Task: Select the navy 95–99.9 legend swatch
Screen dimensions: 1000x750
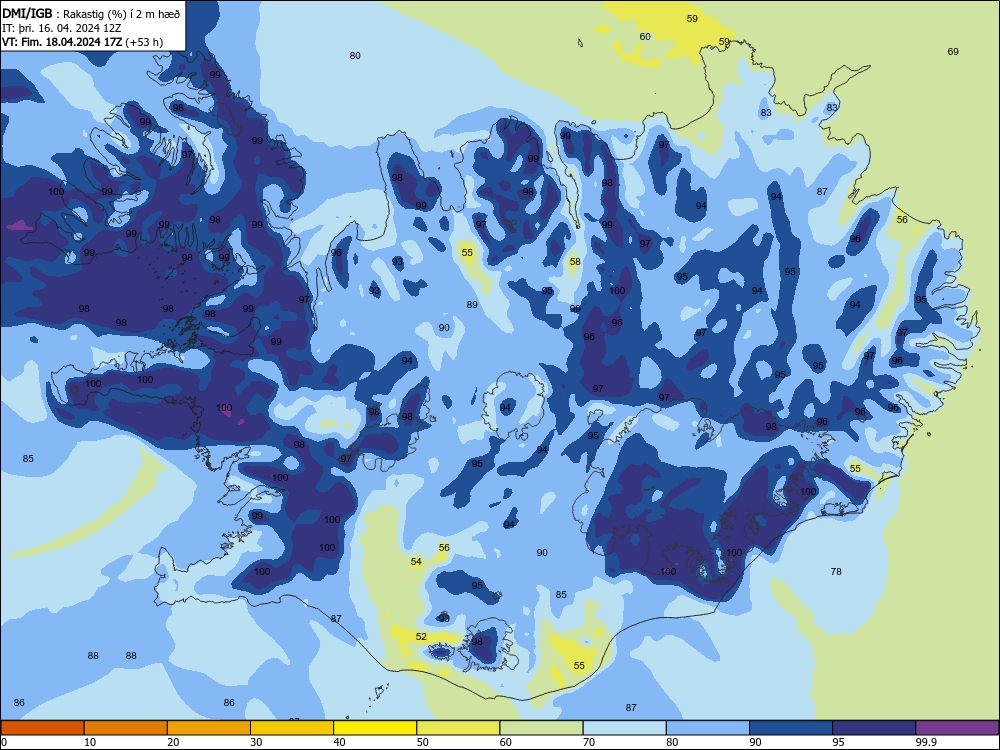Action: tap(874, 728)
